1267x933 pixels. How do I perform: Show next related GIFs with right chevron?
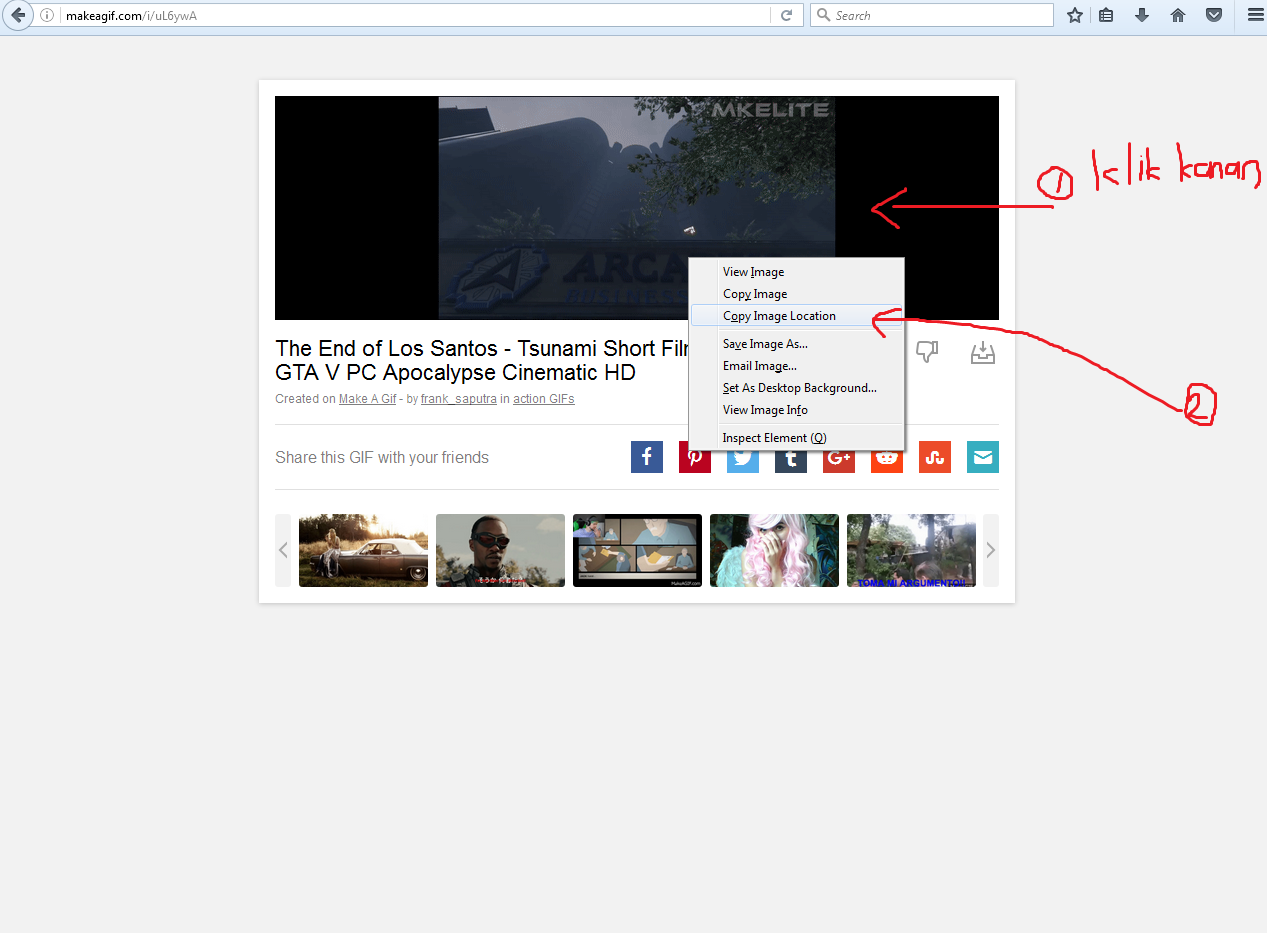click(x=991, y=550)
